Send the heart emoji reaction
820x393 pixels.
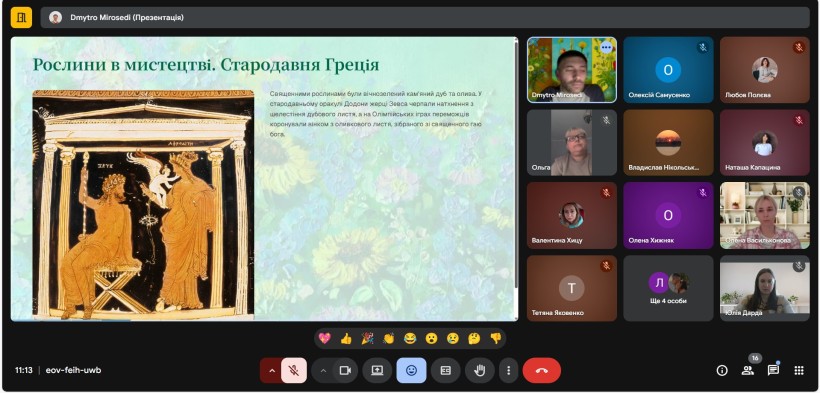click(325, 339)
